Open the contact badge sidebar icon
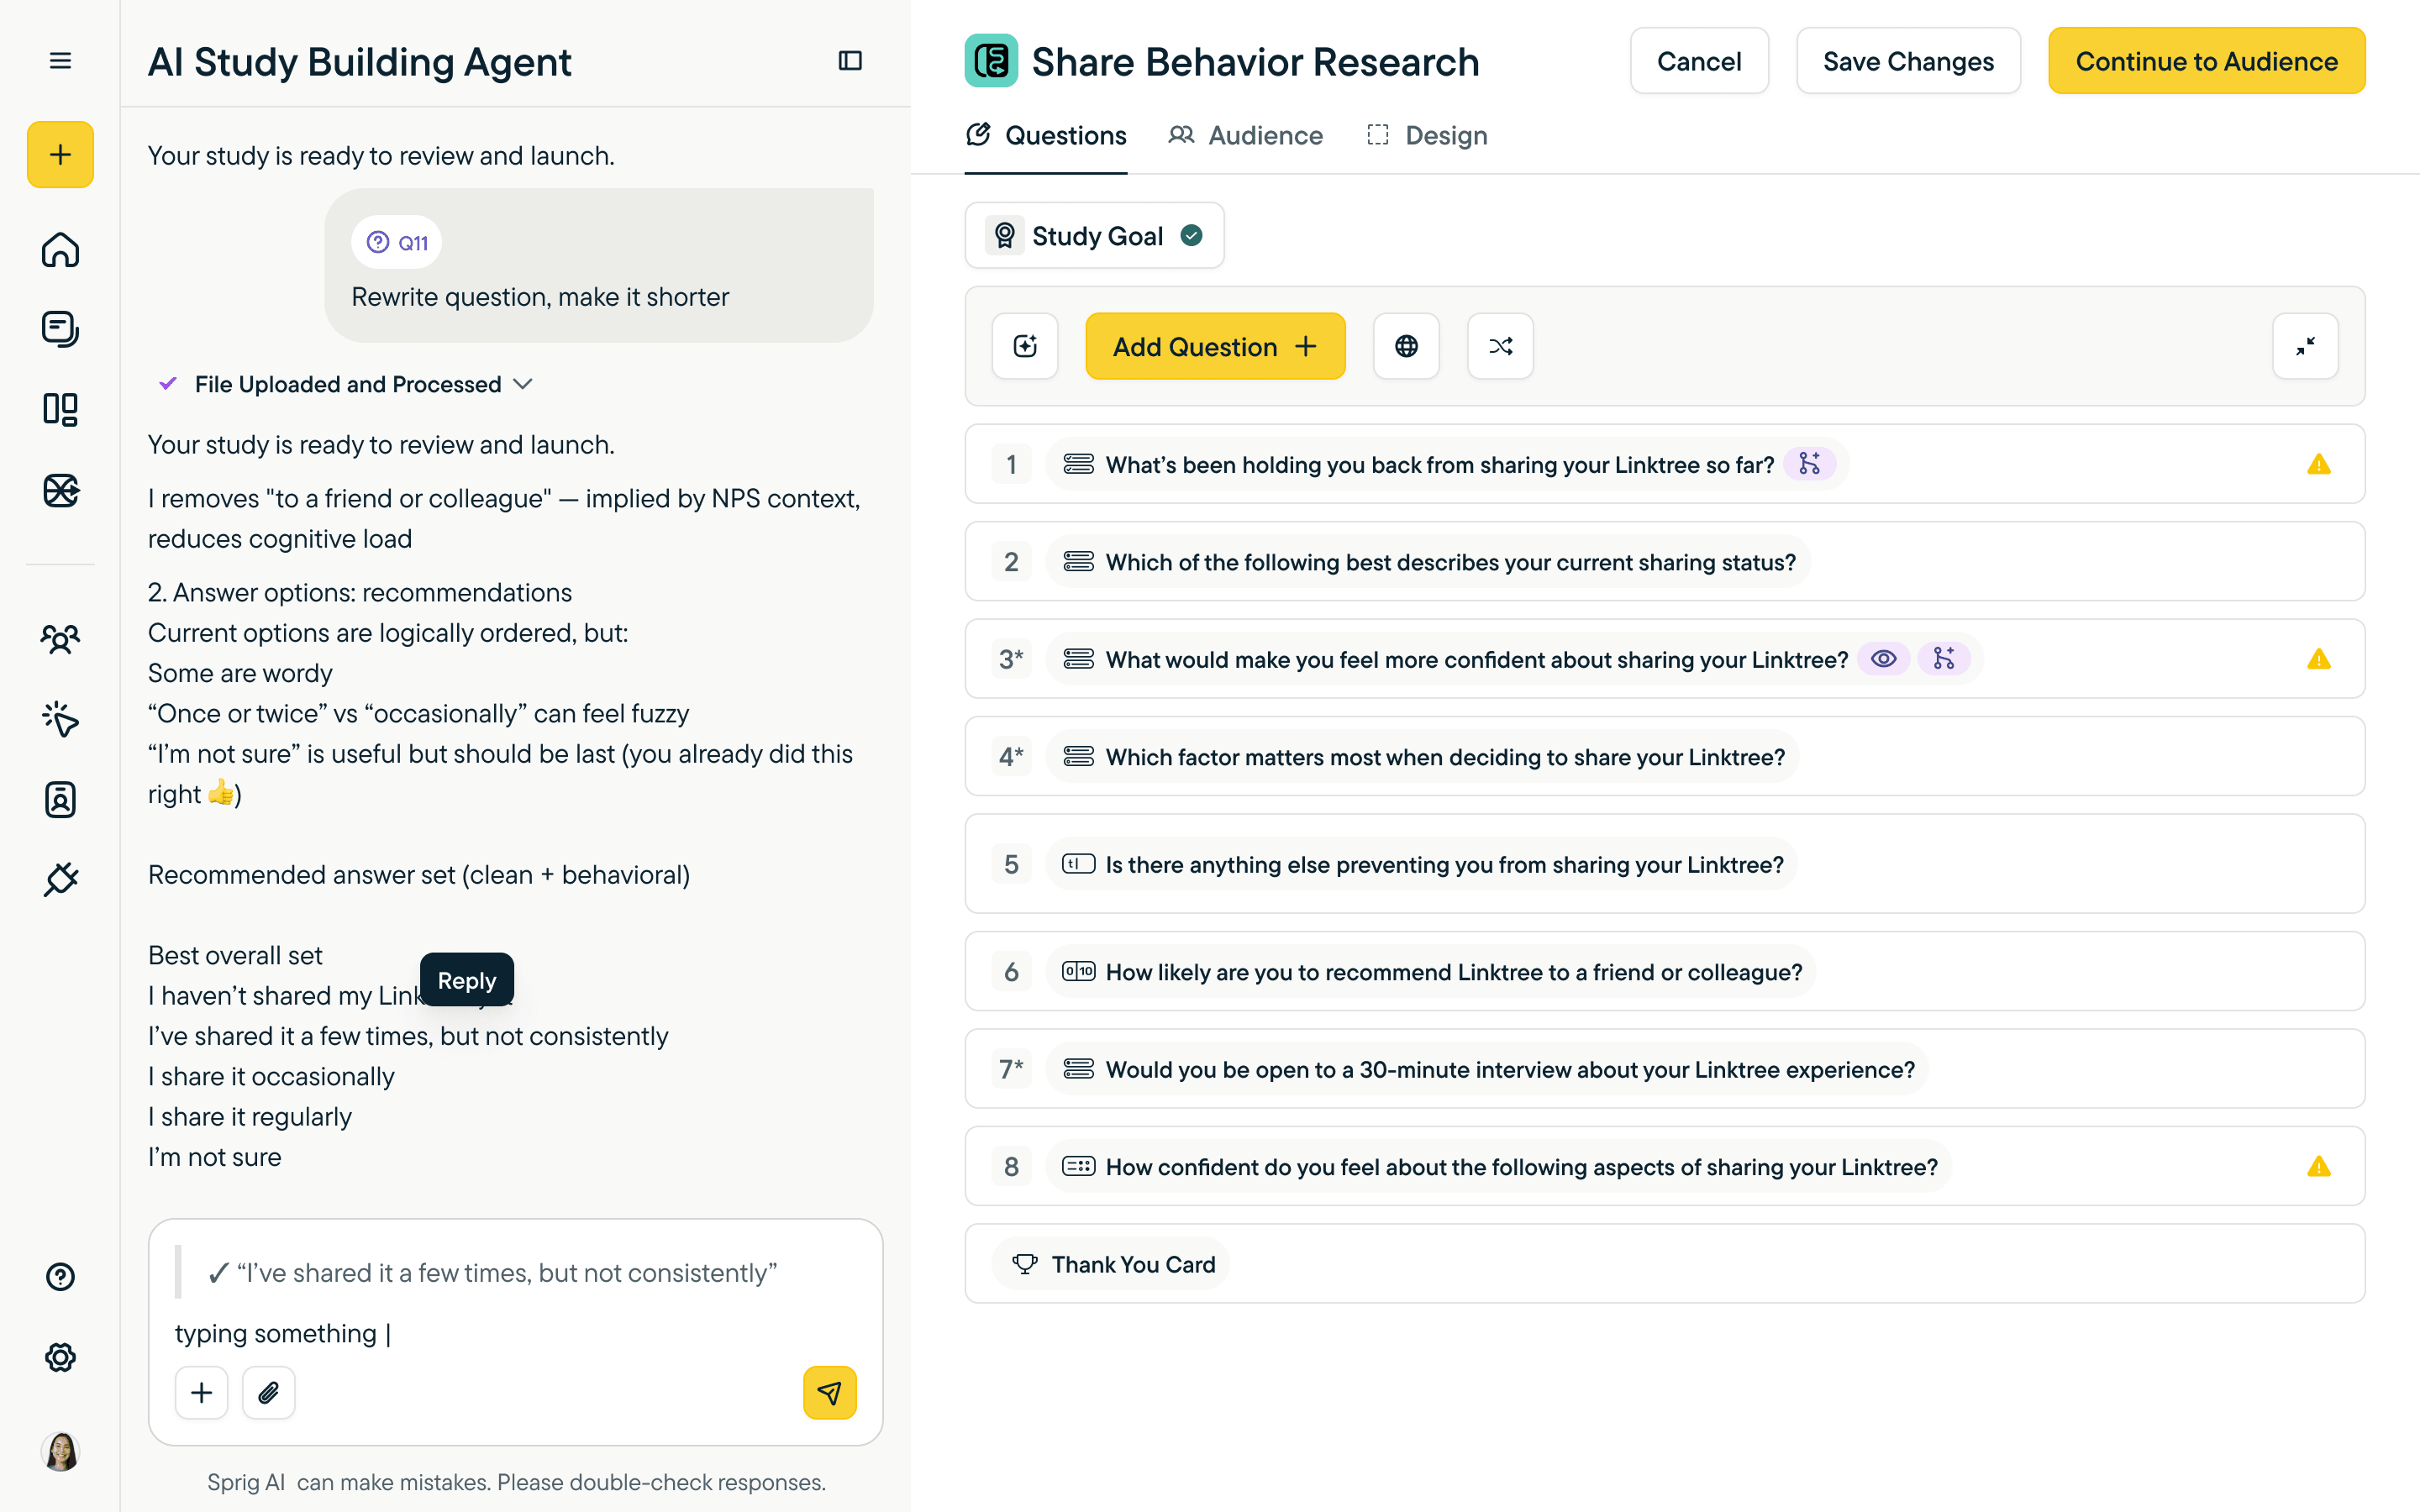This screenshot has width=2420, height=1512. pyautogui.click(x=60, y=799)
